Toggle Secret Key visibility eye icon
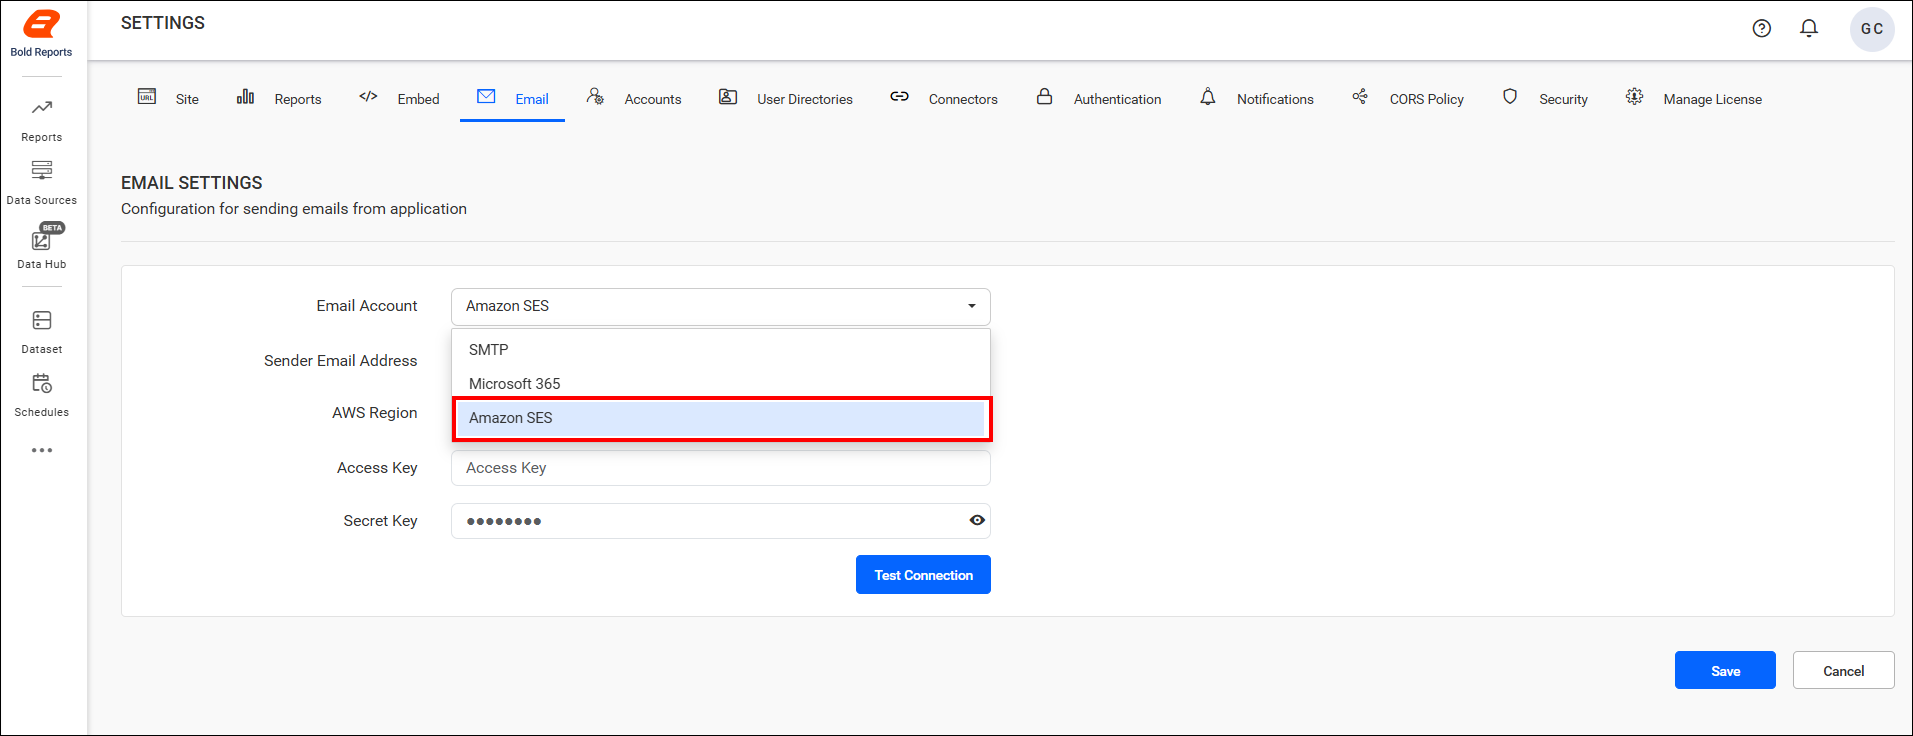The image size is (1913, 736). (977, 520)
